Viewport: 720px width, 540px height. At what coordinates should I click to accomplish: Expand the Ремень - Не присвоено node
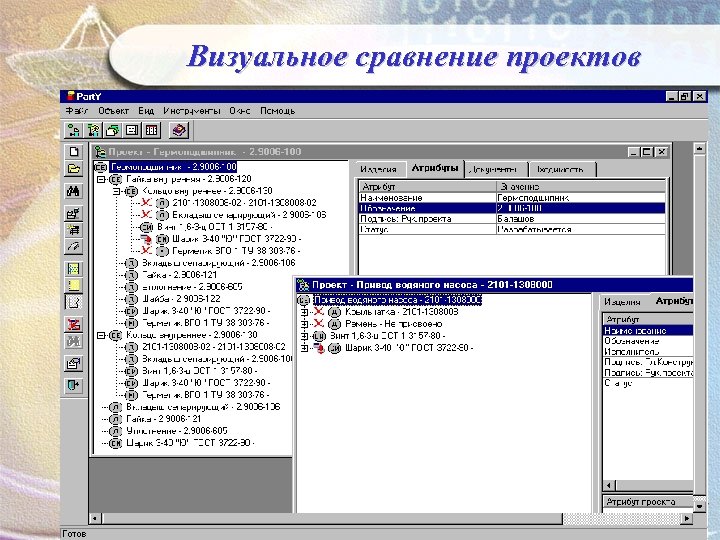[304, 324]
